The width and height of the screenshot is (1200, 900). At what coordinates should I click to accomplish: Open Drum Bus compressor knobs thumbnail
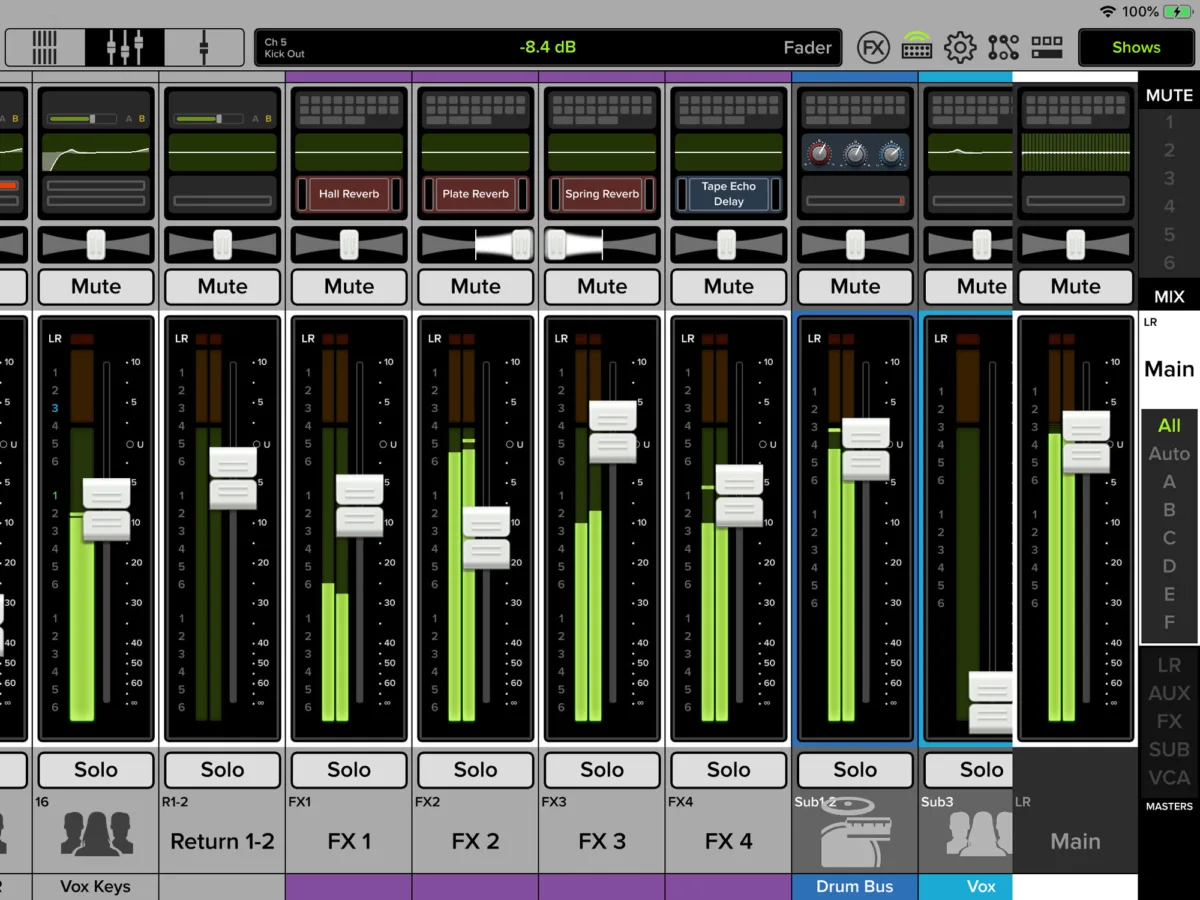pos(855,153)
